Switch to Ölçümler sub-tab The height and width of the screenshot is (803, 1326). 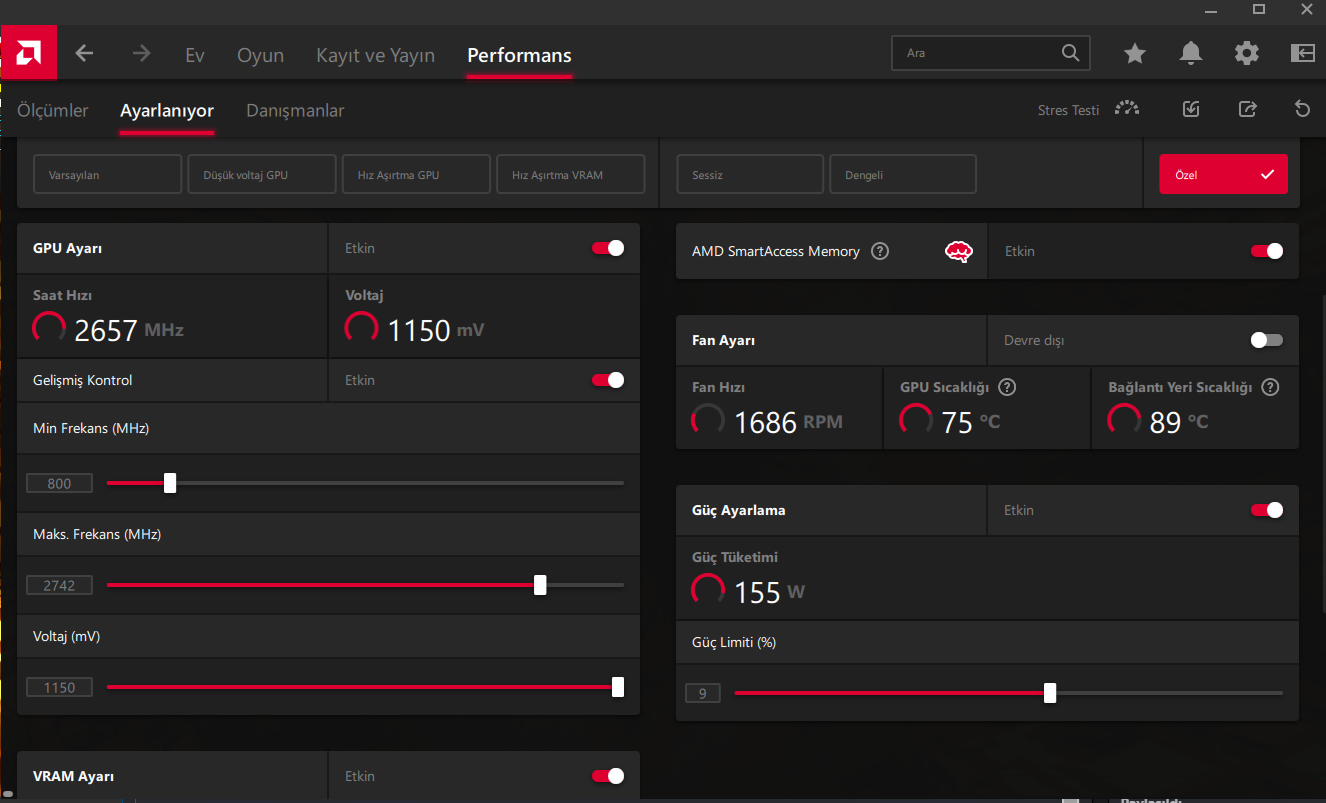pyautogui.click(x=53, y=110)
